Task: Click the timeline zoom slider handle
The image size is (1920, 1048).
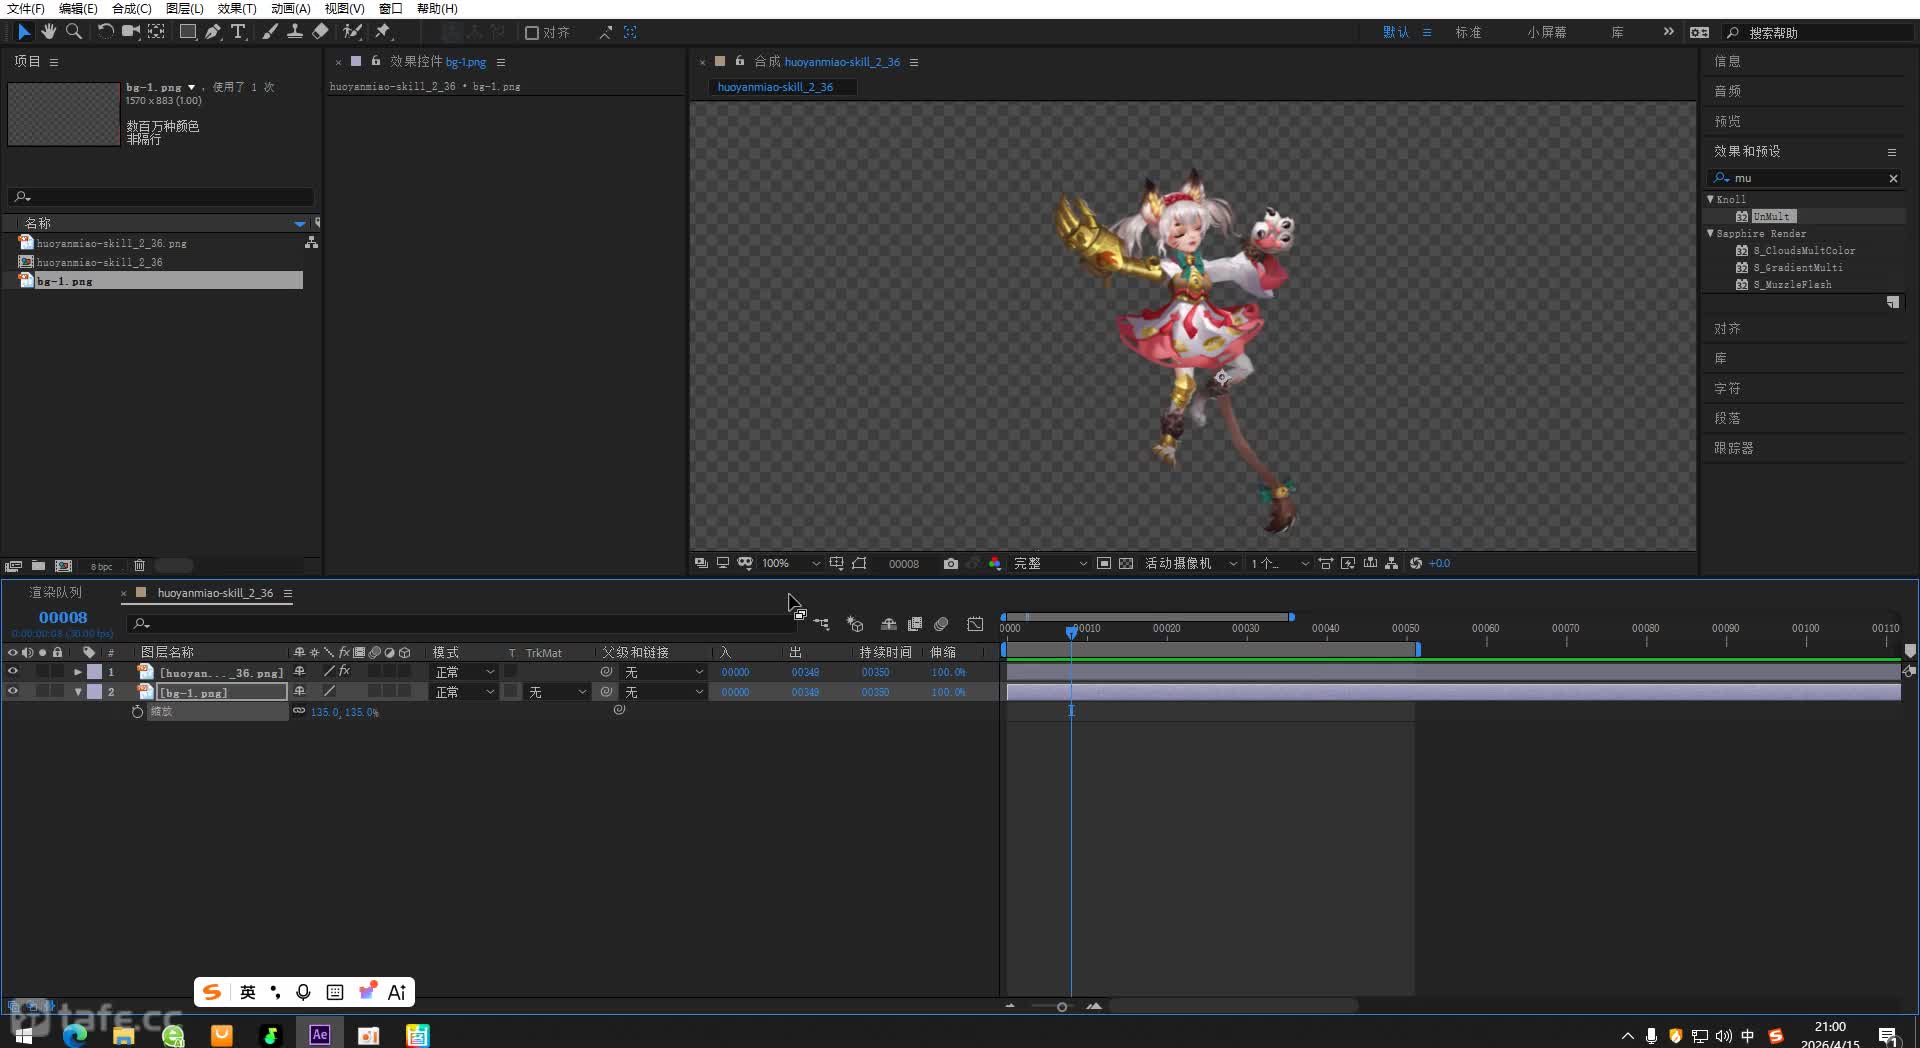Action: (1062, 1007)
